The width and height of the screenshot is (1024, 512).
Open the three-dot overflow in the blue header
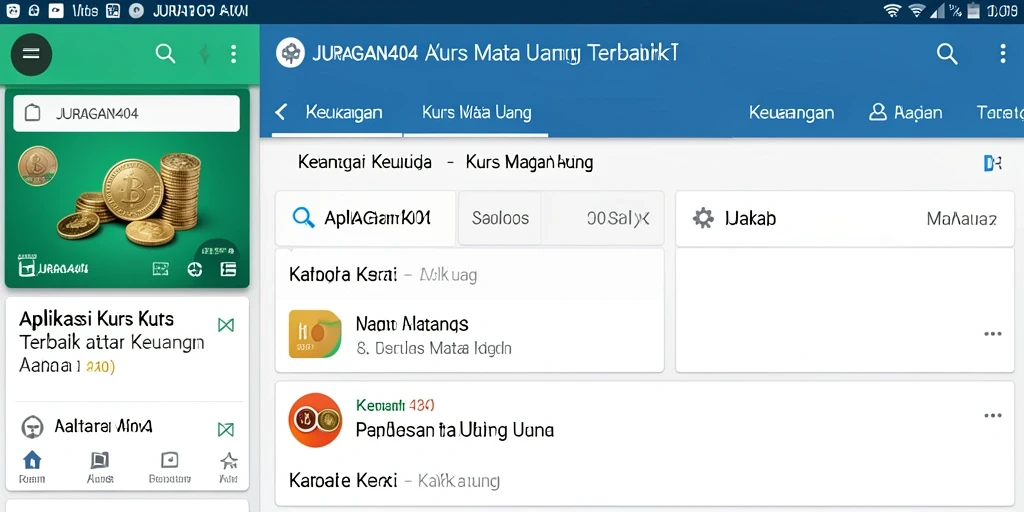[1003, 54]
